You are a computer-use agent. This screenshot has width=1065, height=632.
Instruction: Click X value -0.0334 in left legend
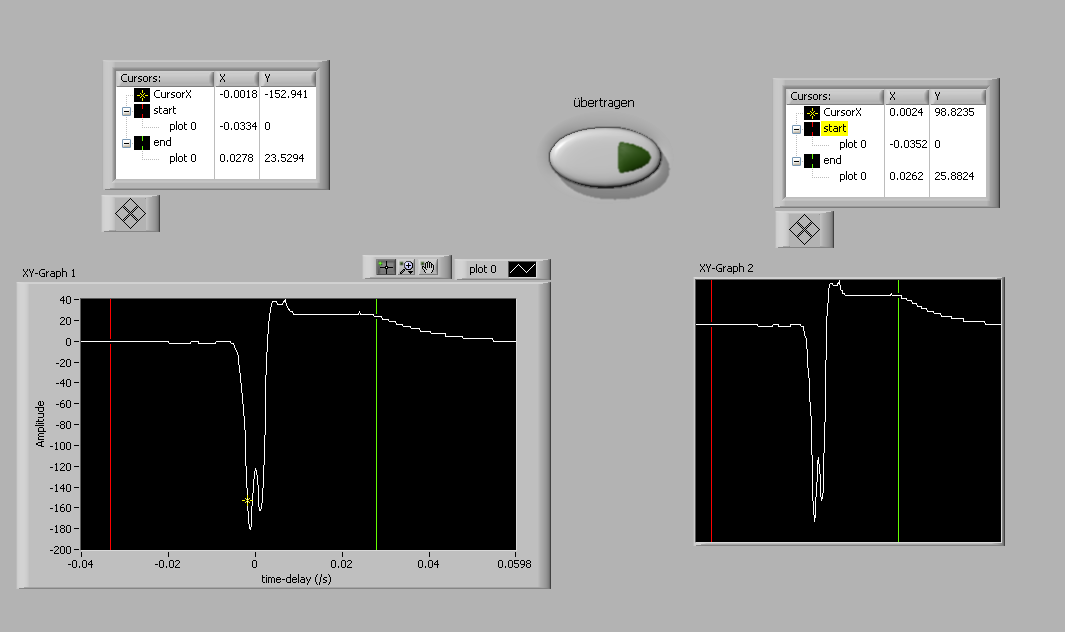pos(238,126)
